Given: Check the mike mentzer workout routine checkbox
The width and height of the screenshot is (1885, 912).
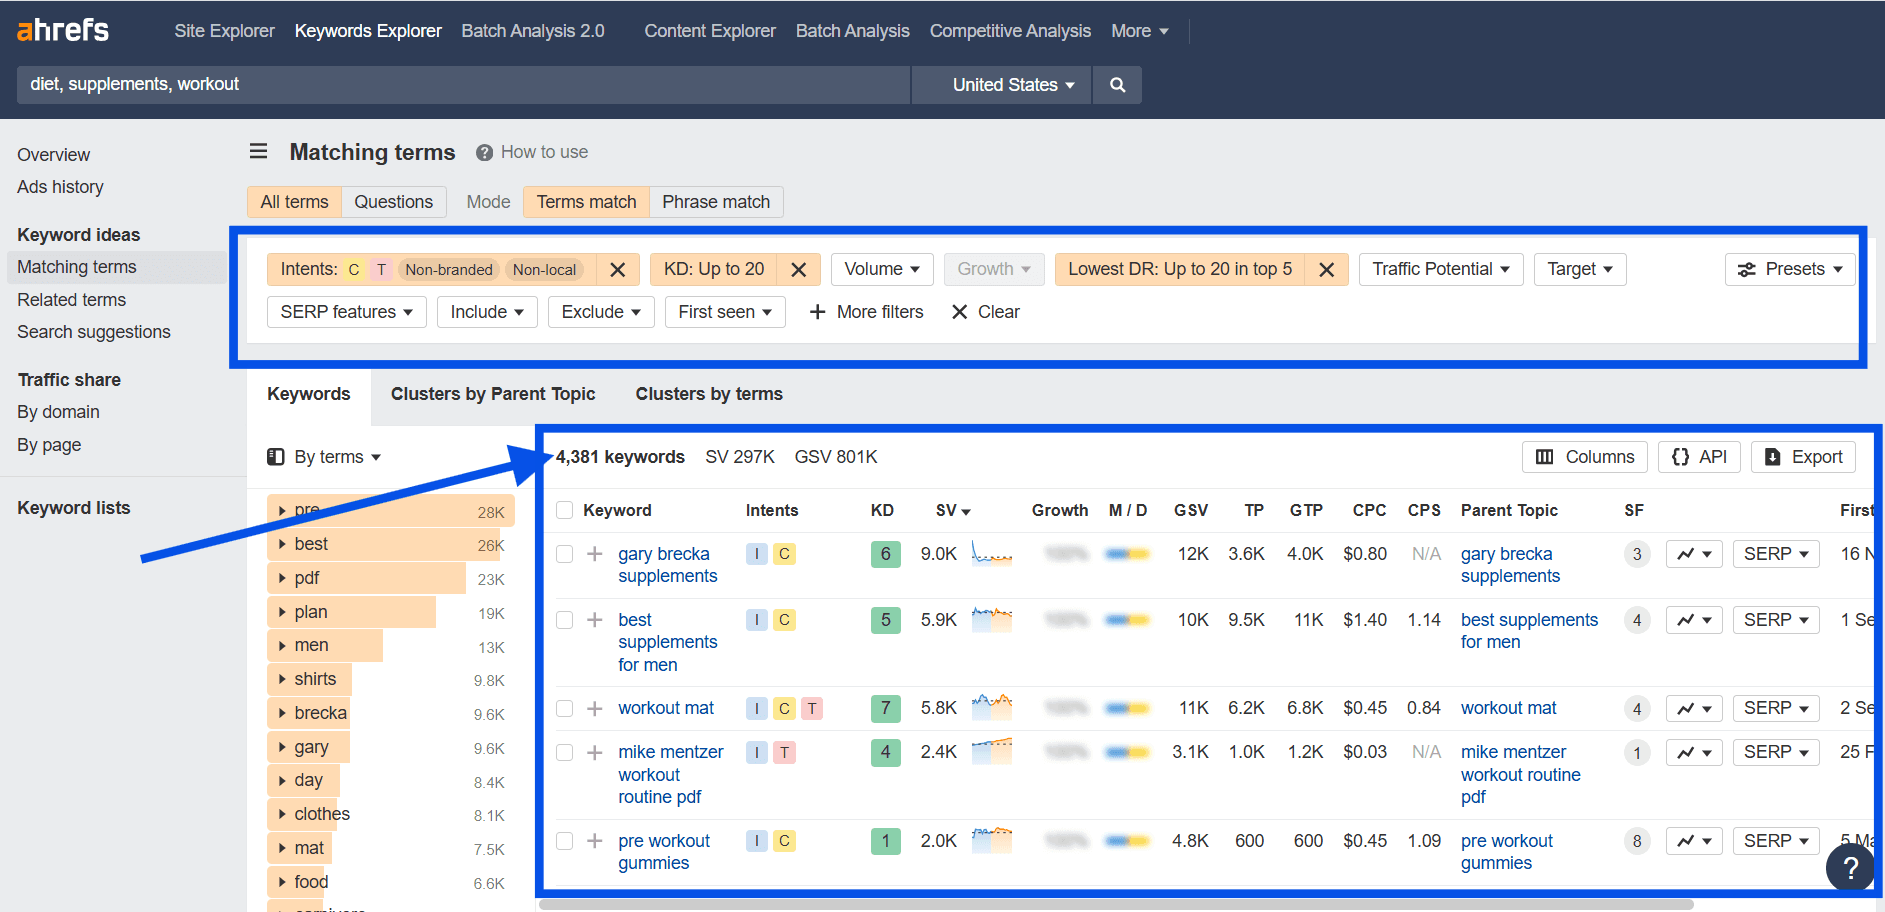Looking at the screenshot, I should [565, 752].
